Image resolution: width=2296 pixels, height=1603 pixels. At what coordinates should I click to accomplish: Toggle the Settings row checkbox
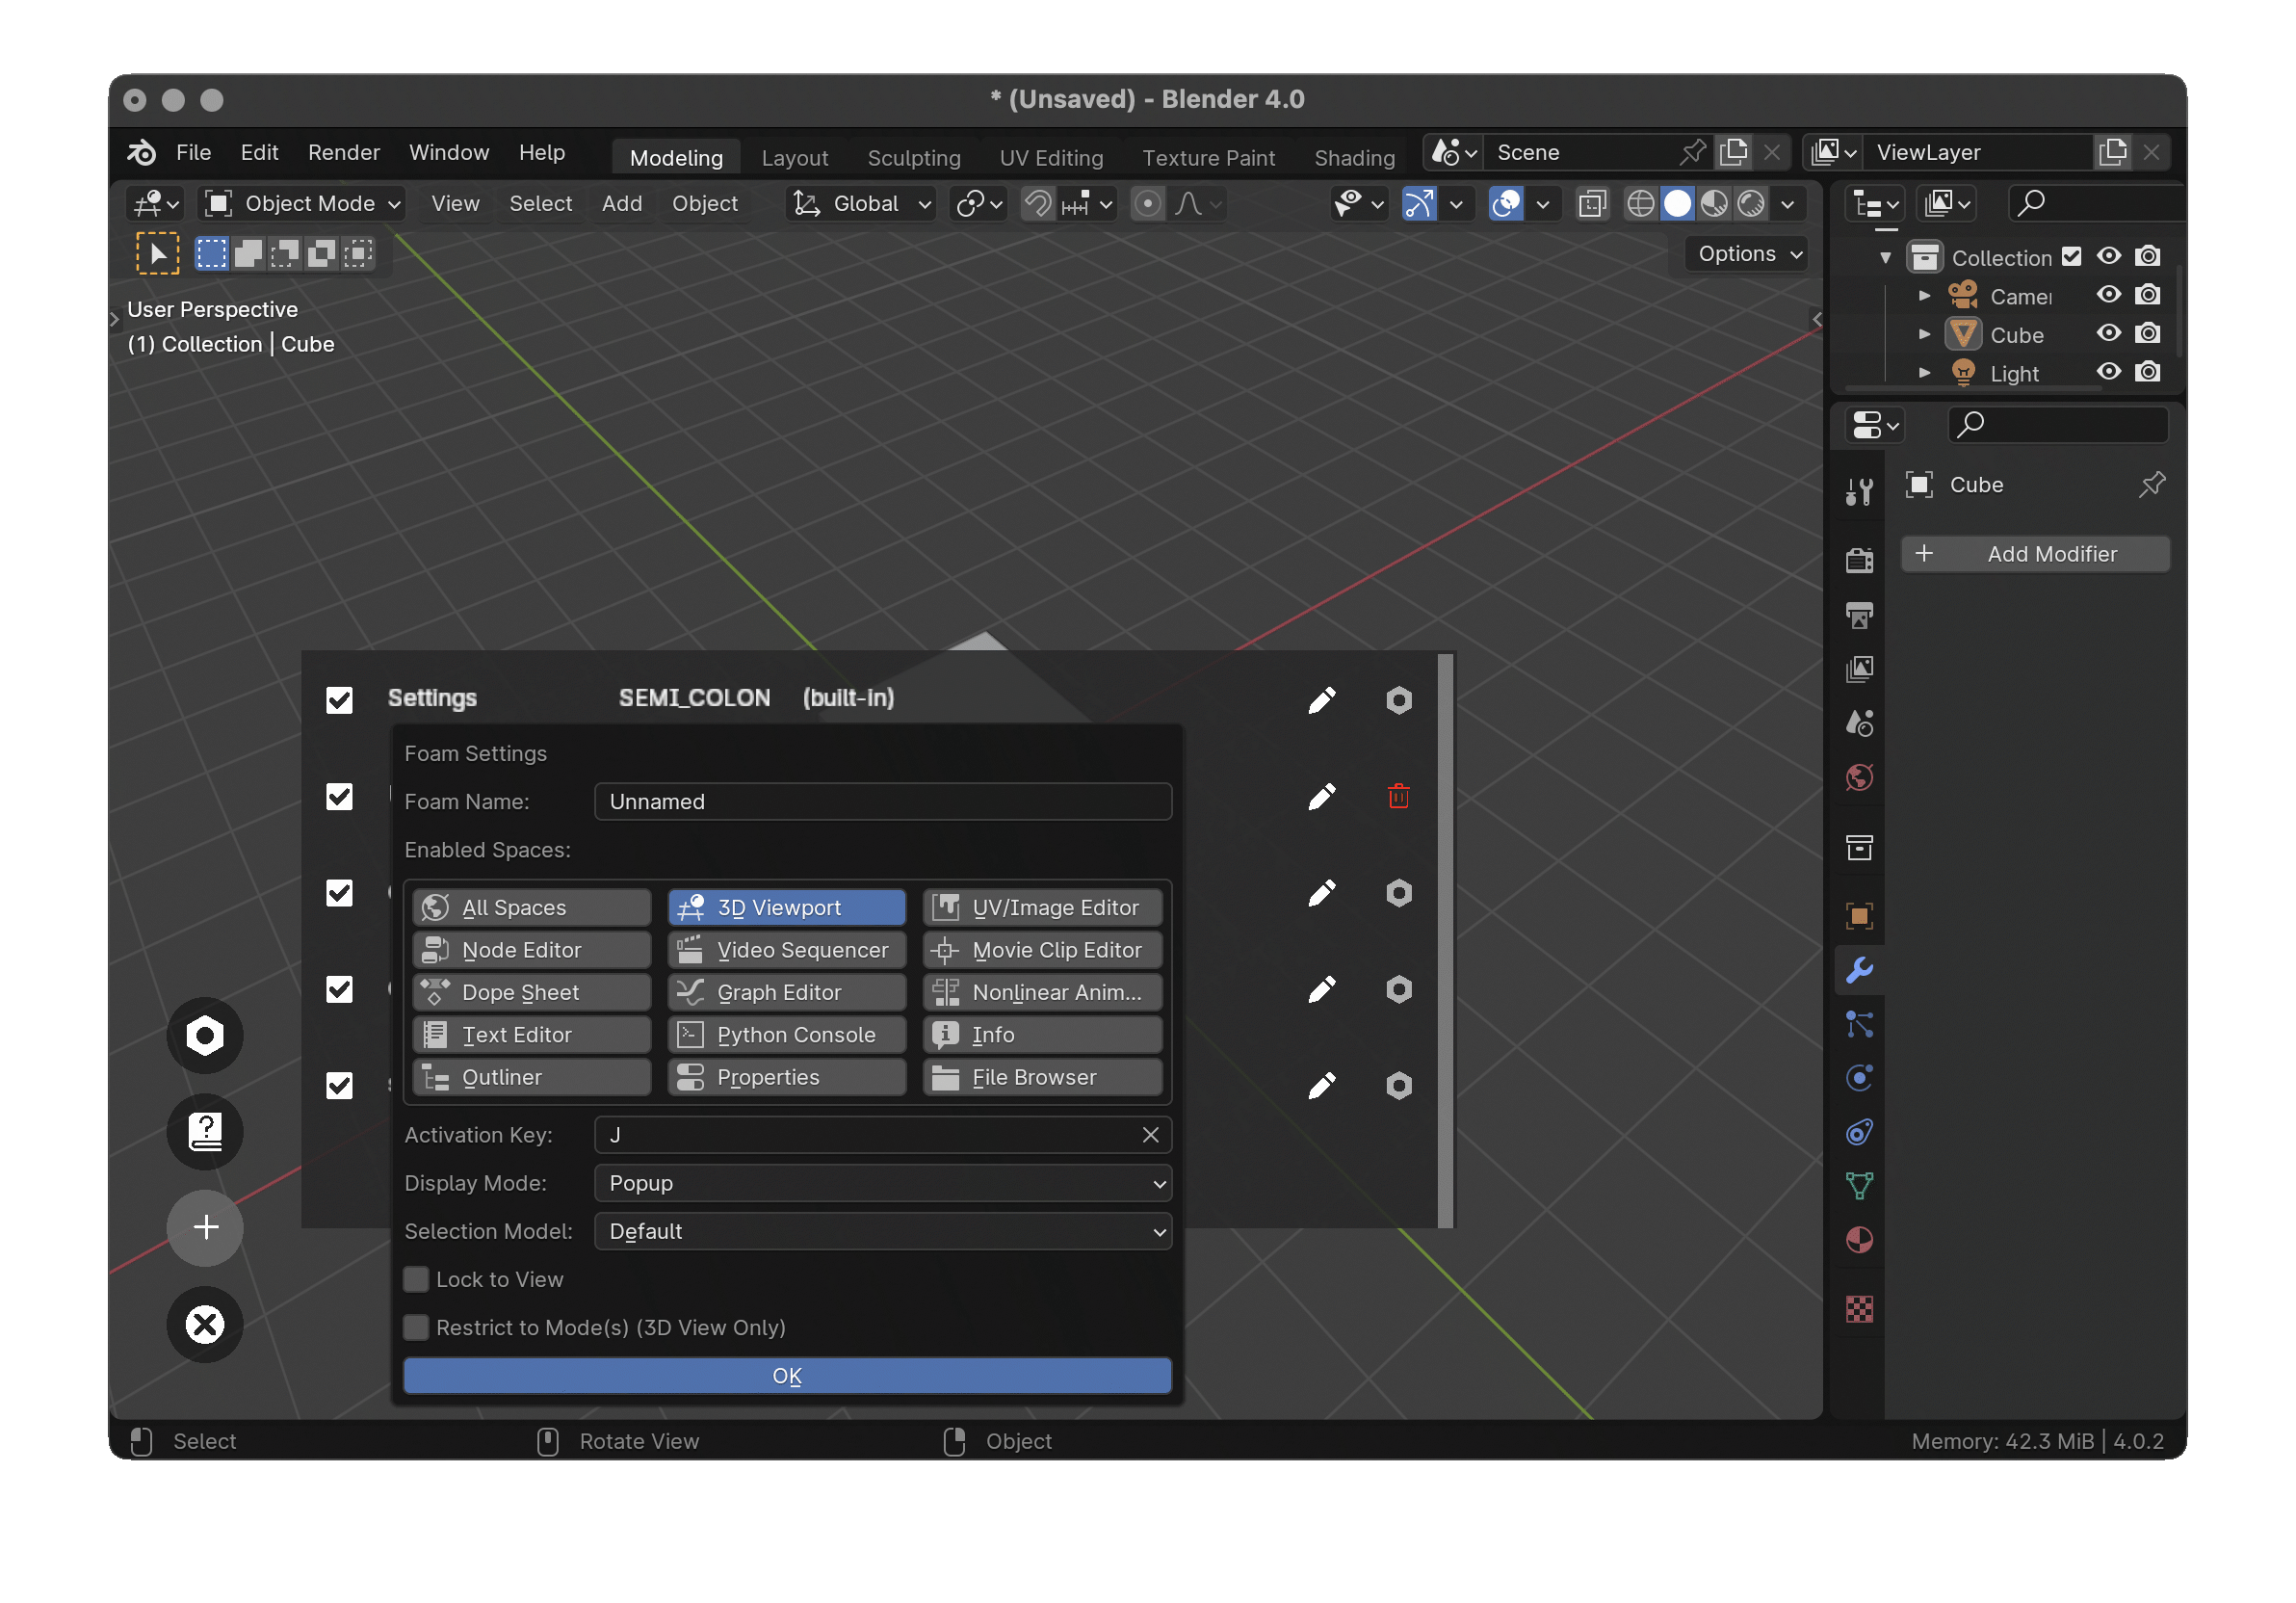(339, 700)
